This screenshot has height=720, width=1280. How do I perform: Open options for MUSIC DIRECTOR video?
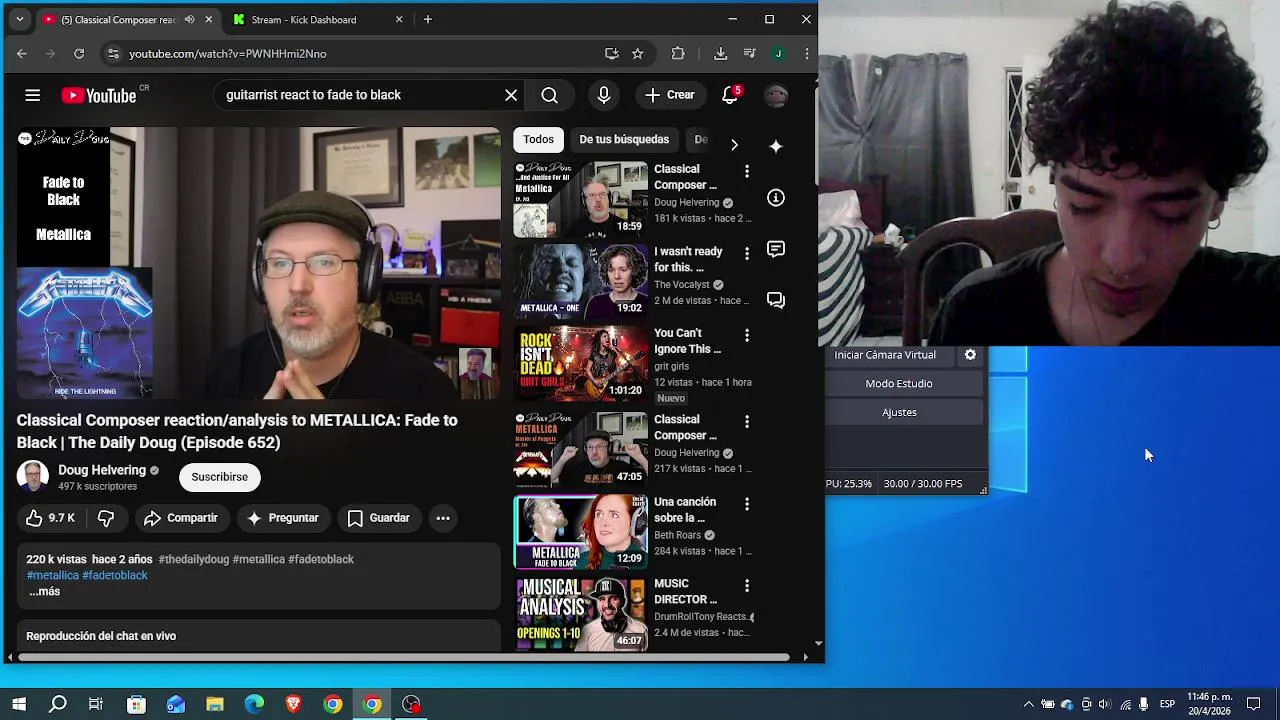746,587
